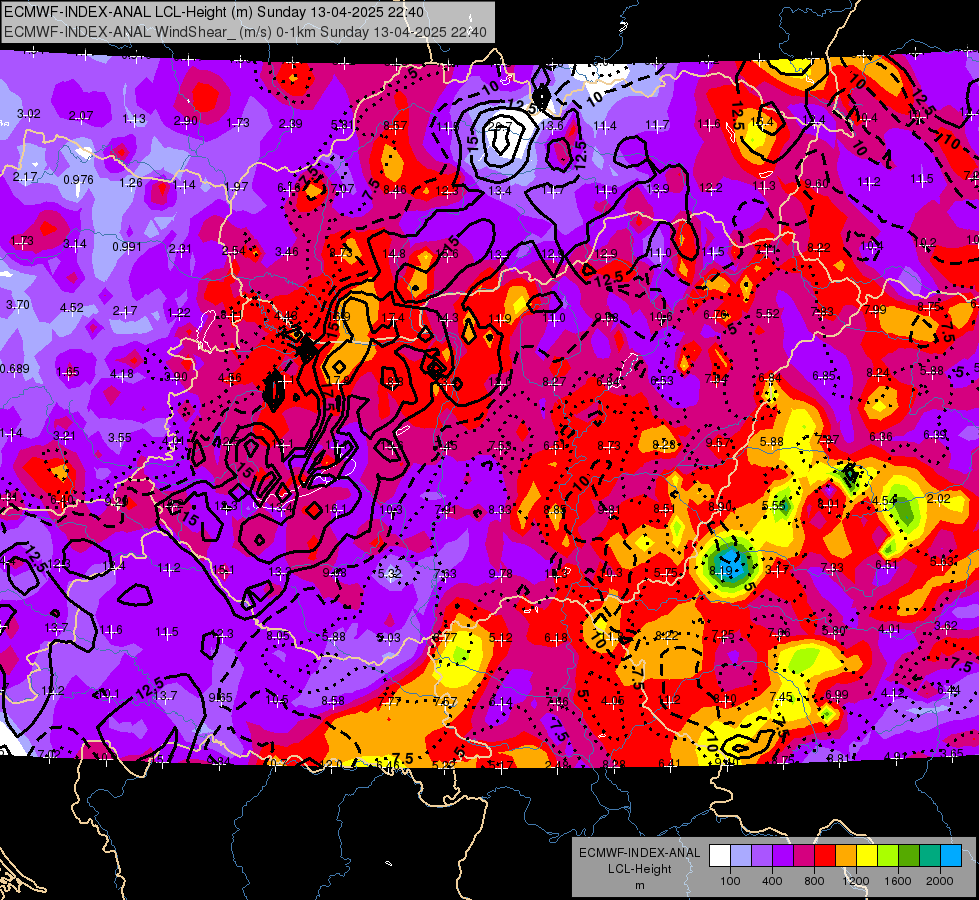The width and height of the screenshot is (979, 900).
Task: Click the legend tick label 1600
Action: tap(898, 881)
